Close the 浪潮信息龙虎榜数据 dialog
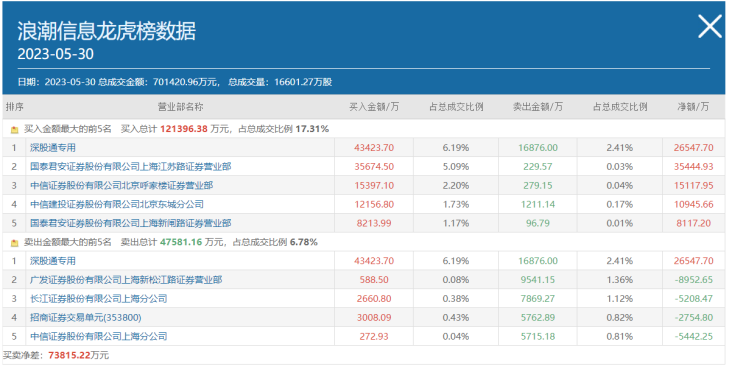Viewport: 729px width, 368px height. [709, 26]
